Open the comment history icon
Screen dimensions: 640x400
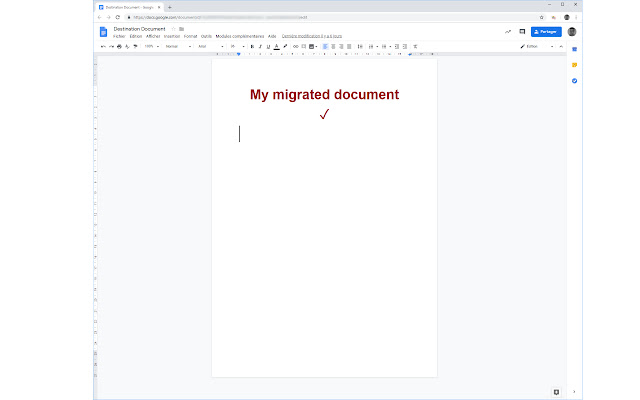[522, 32]
